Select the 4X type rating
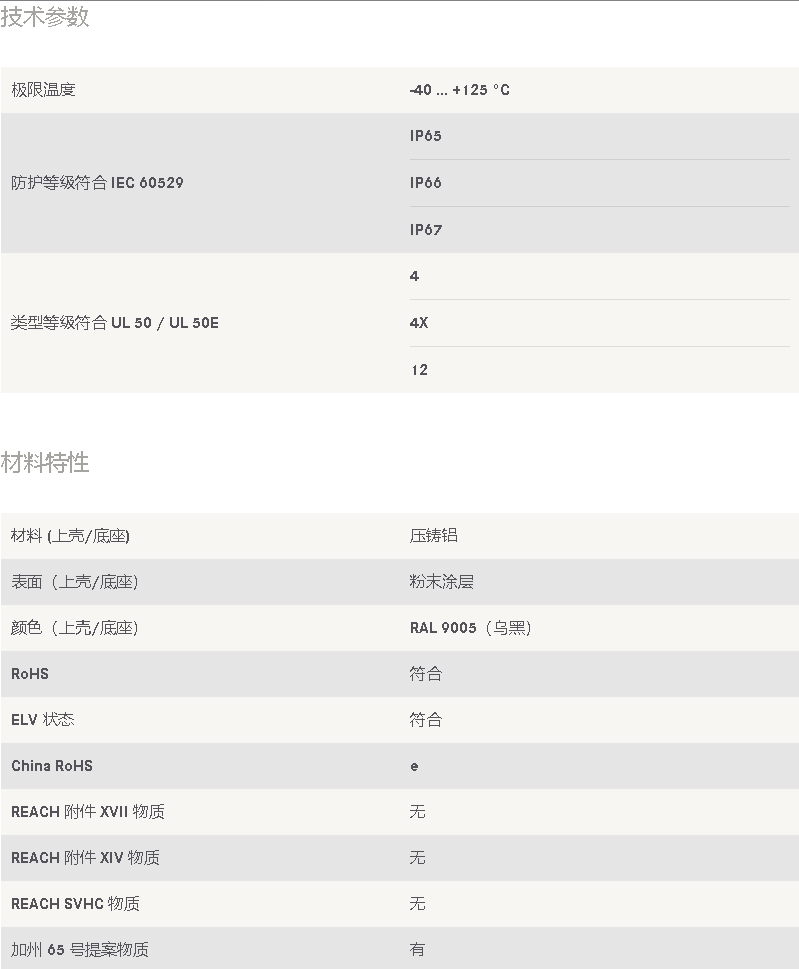This screenshot has width=799, height=969. click(418, 323)
